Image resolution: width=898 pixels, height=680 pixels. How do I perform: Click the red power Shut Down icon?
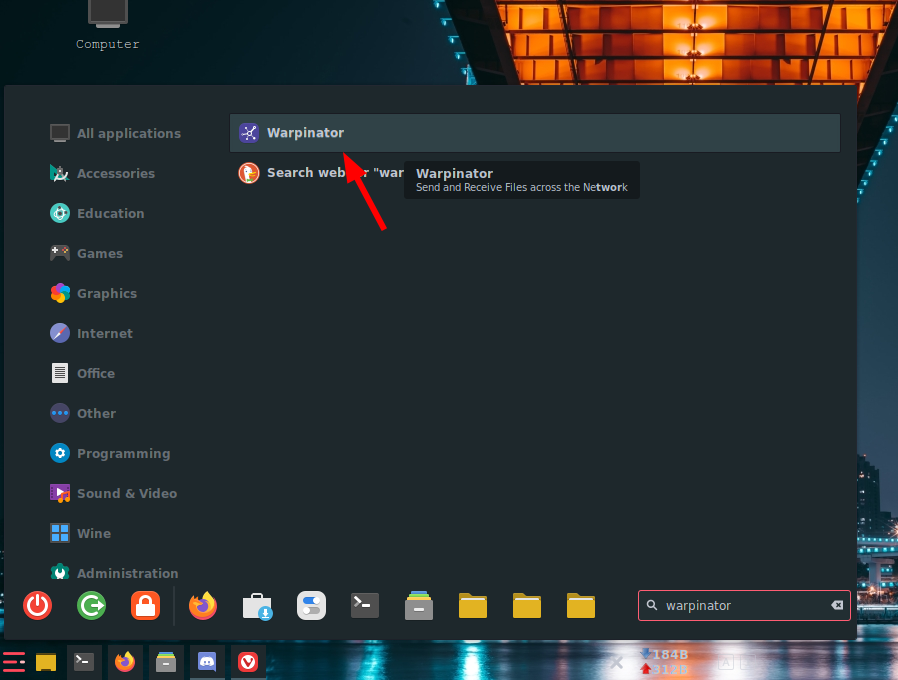pyautogui.click(x=38, y=606)
